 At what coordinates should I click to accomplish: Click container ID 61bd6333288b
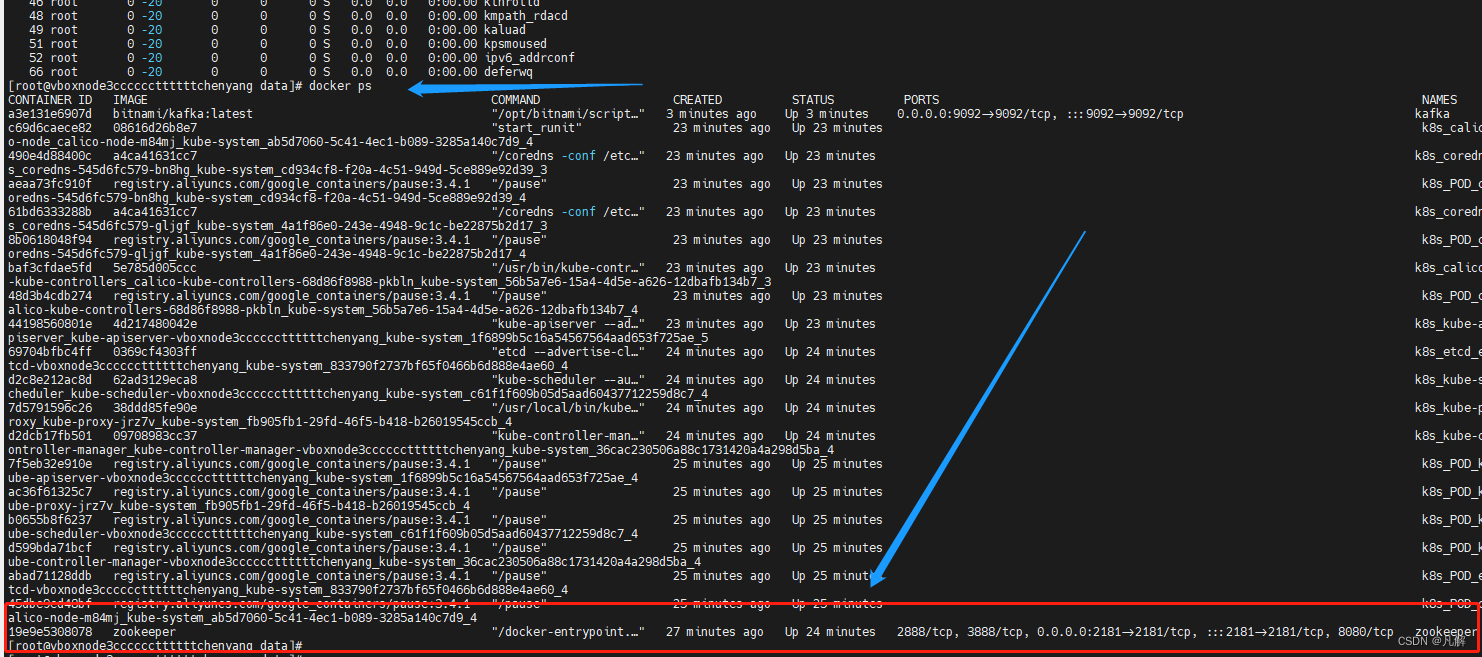coord(49,212)
